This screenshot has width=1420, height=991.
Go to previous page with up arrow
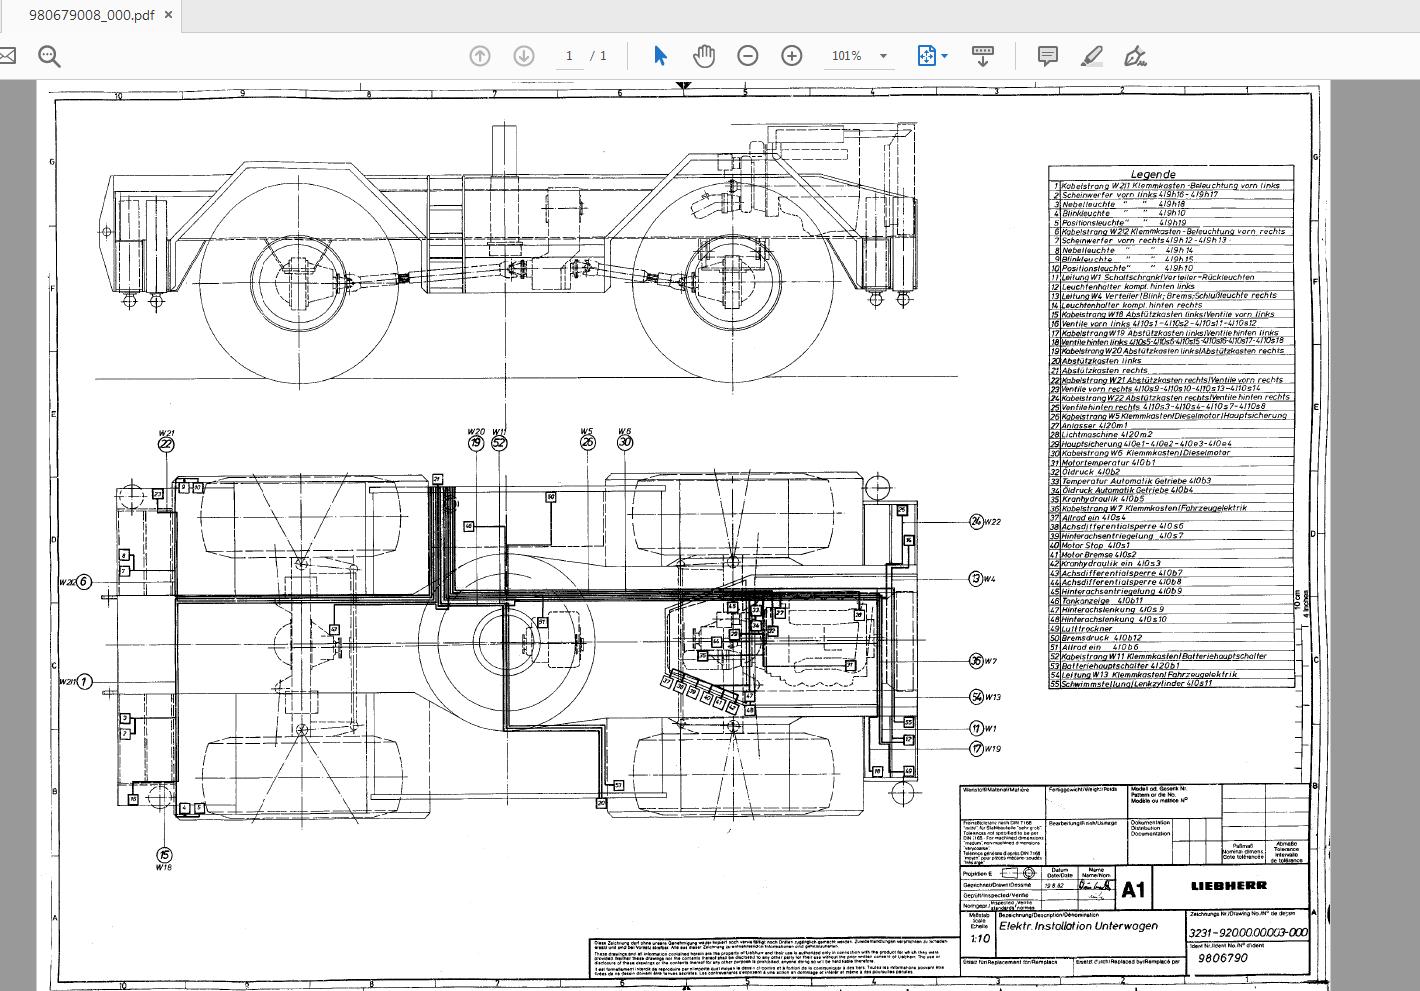(480, 56)
